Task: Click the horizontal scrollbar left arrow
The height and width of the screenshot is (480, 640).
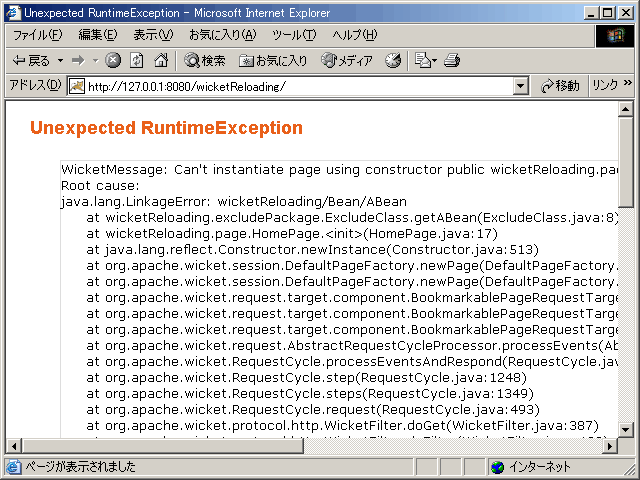Action: (14, 446)
